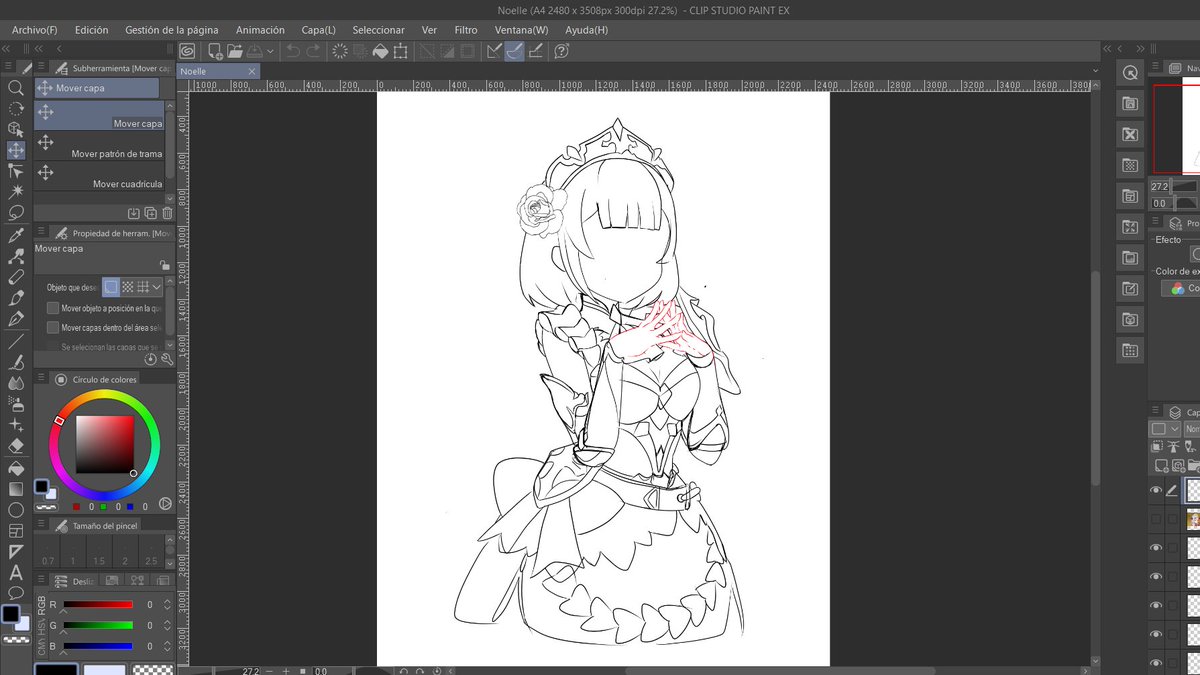Select 'Mover patrón de trama' sub tool
Image resolution: width=1200 pixels, height=675 pixels.
98,145
